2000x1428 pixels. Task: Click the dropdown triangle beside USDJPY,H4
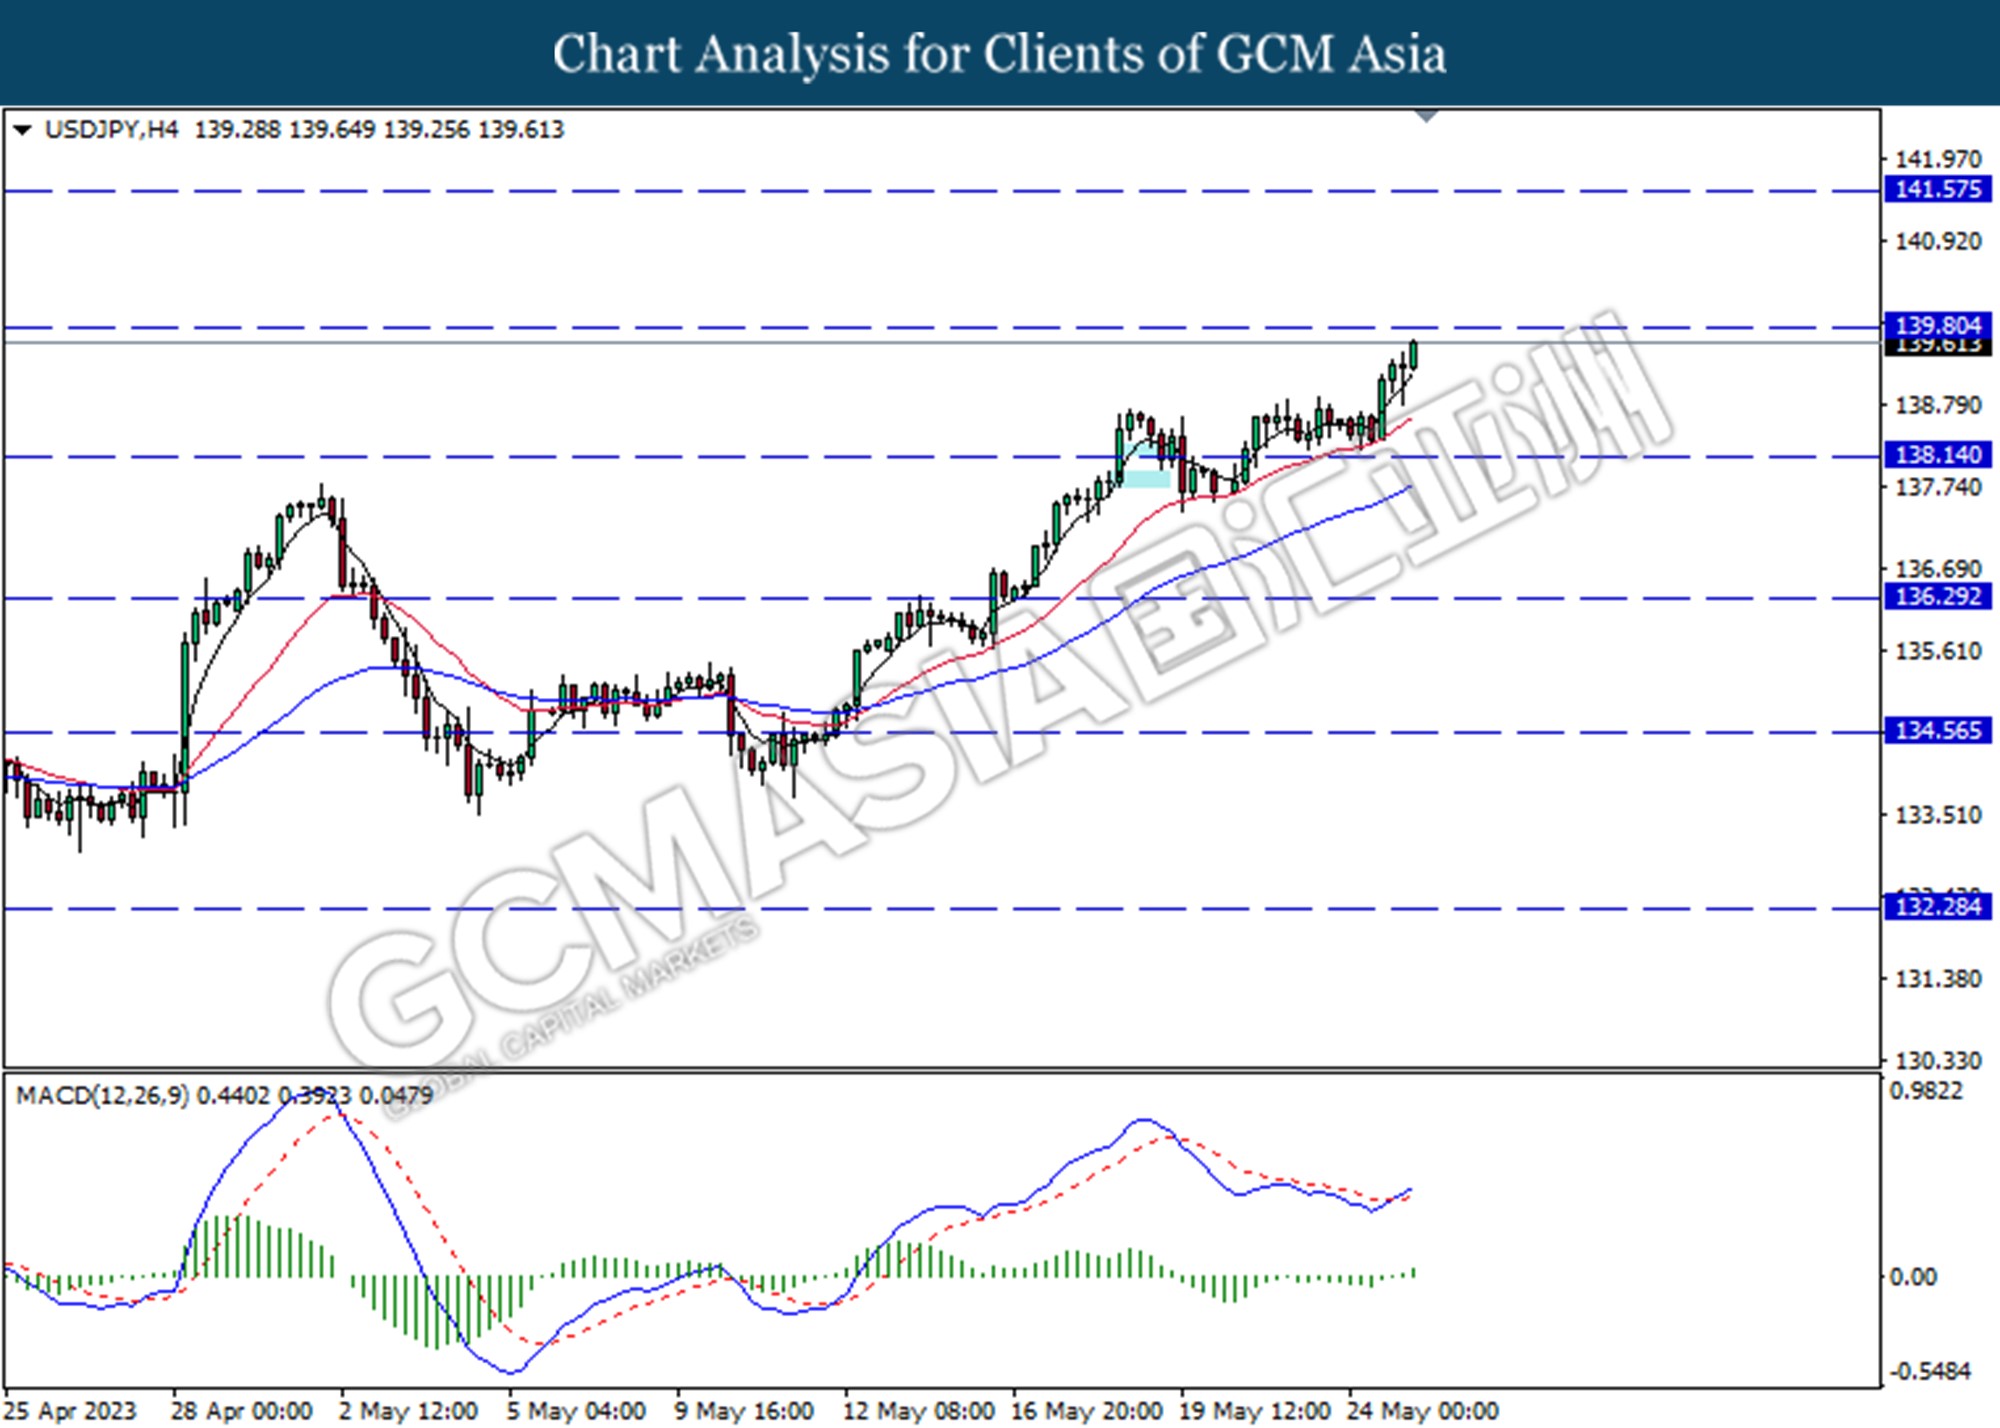tap(22, 130)
